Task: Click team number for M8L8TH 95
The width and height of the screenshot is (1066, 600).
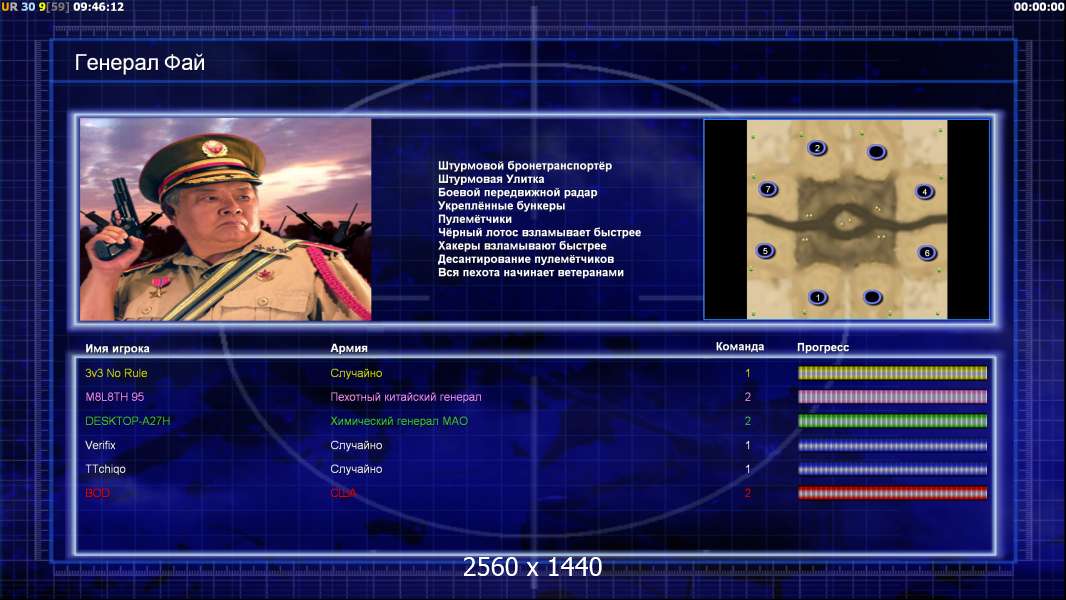Action: point(747,397)
